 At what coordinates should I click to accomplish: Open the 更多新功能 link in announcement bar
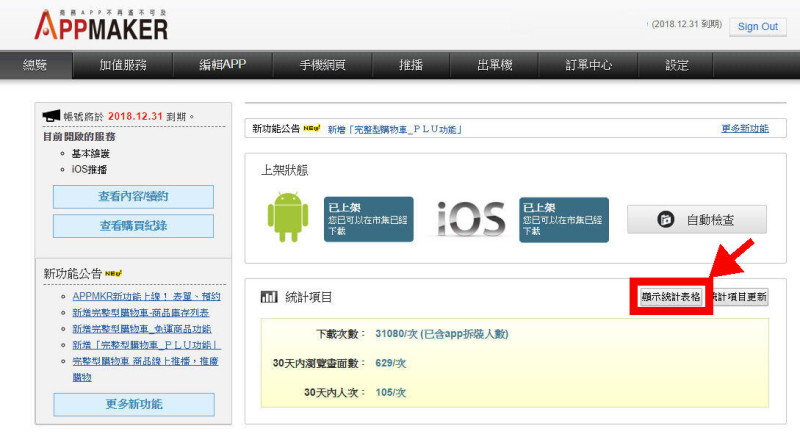[745, 129]
